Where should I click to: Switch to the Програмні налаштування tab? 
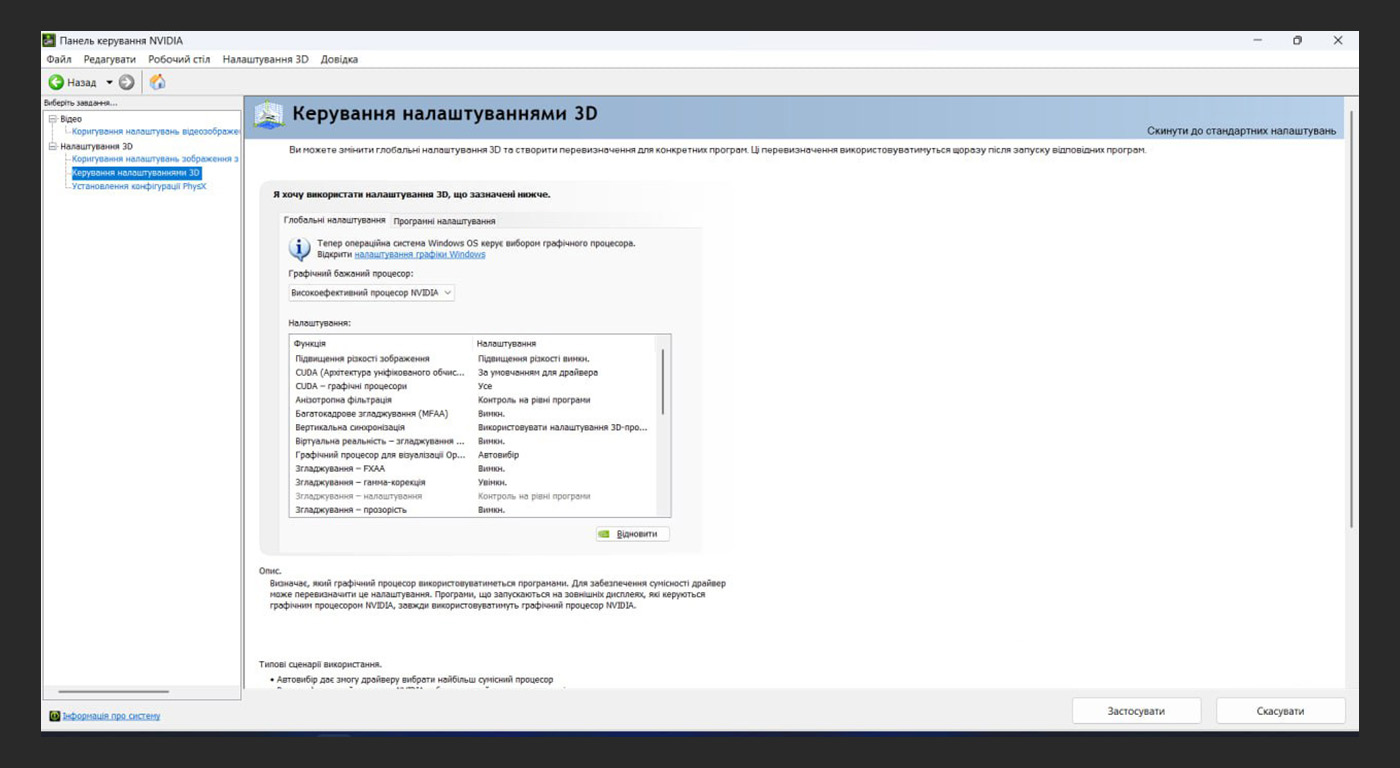[444, 221]
